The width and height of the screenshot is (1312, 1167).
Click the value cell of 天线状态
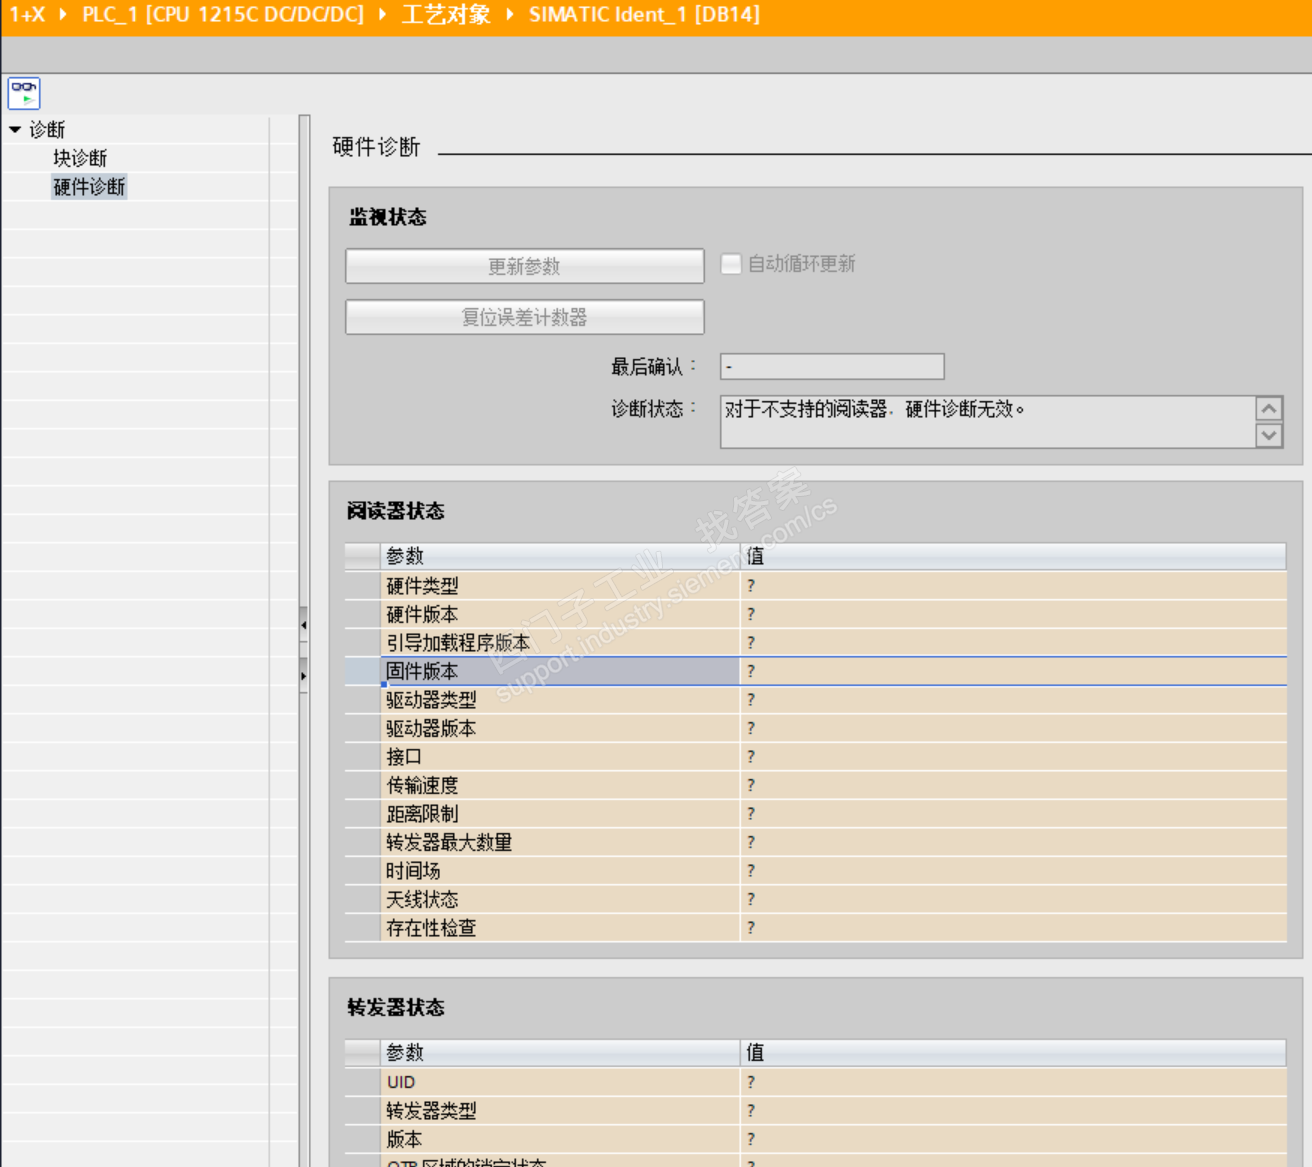coord(1013,899)
